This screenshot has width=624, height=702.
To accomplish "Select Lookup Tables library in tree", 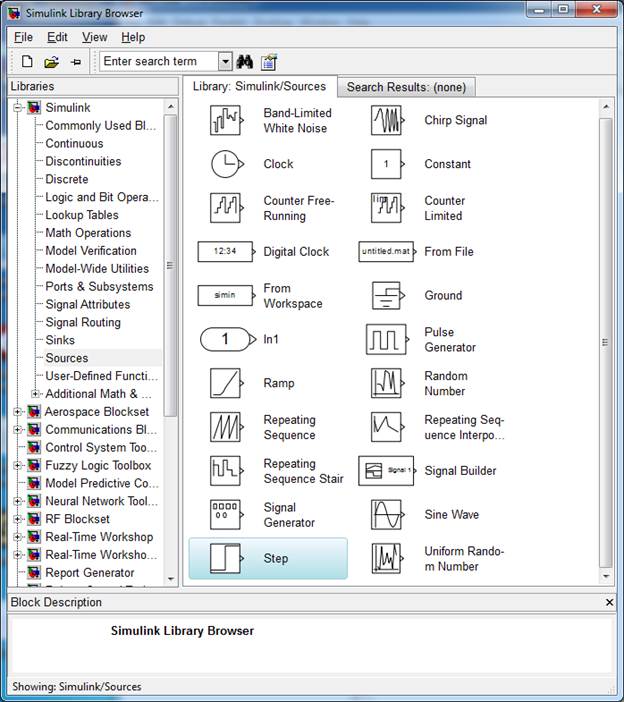I will pos(82,215).
